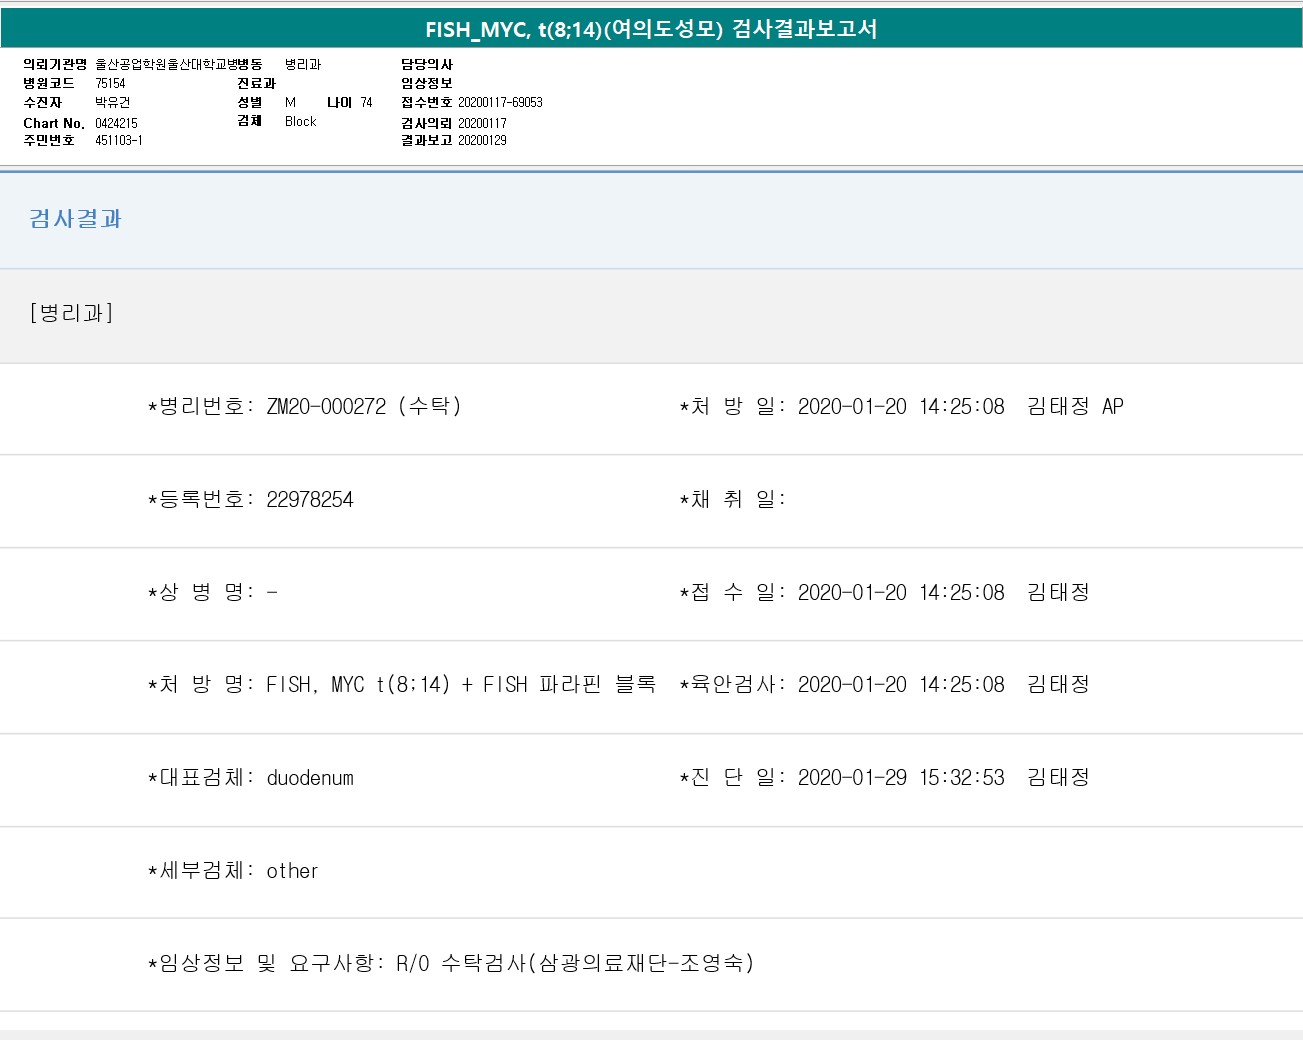Select the 상병명 dash value
Screen dimensions: 1303x1040
(x=272, y=592)
